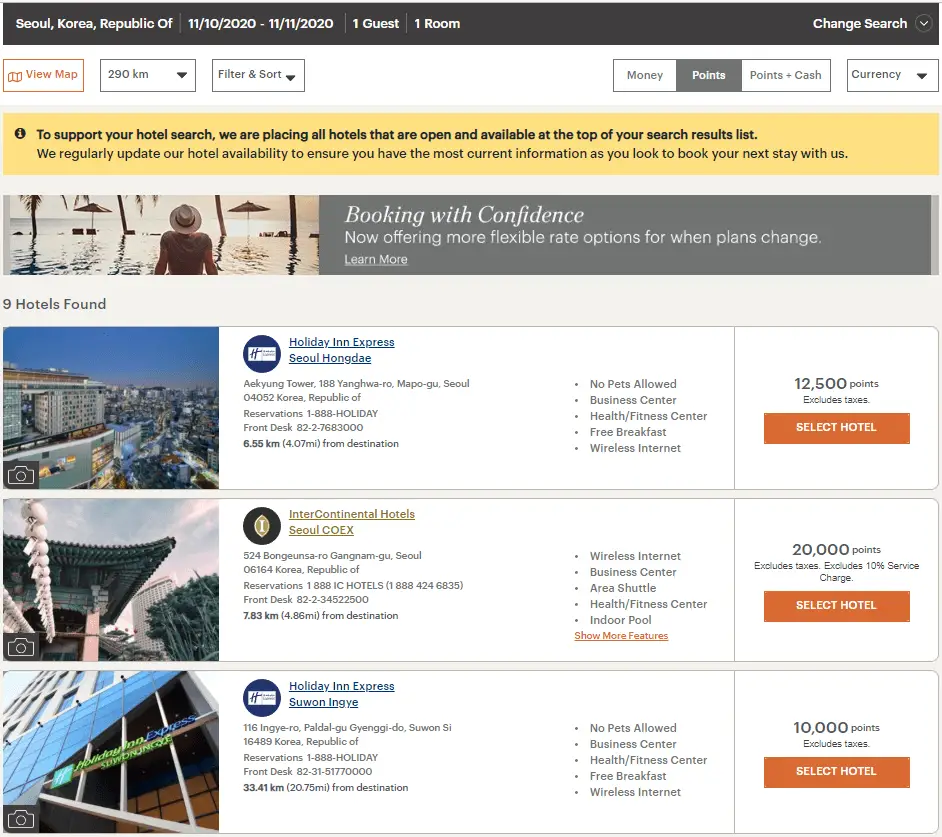Show More Features for InterContinental COEX
Image resolution: width=942 pixels, height=837 pixels.
tap(621, 636)
